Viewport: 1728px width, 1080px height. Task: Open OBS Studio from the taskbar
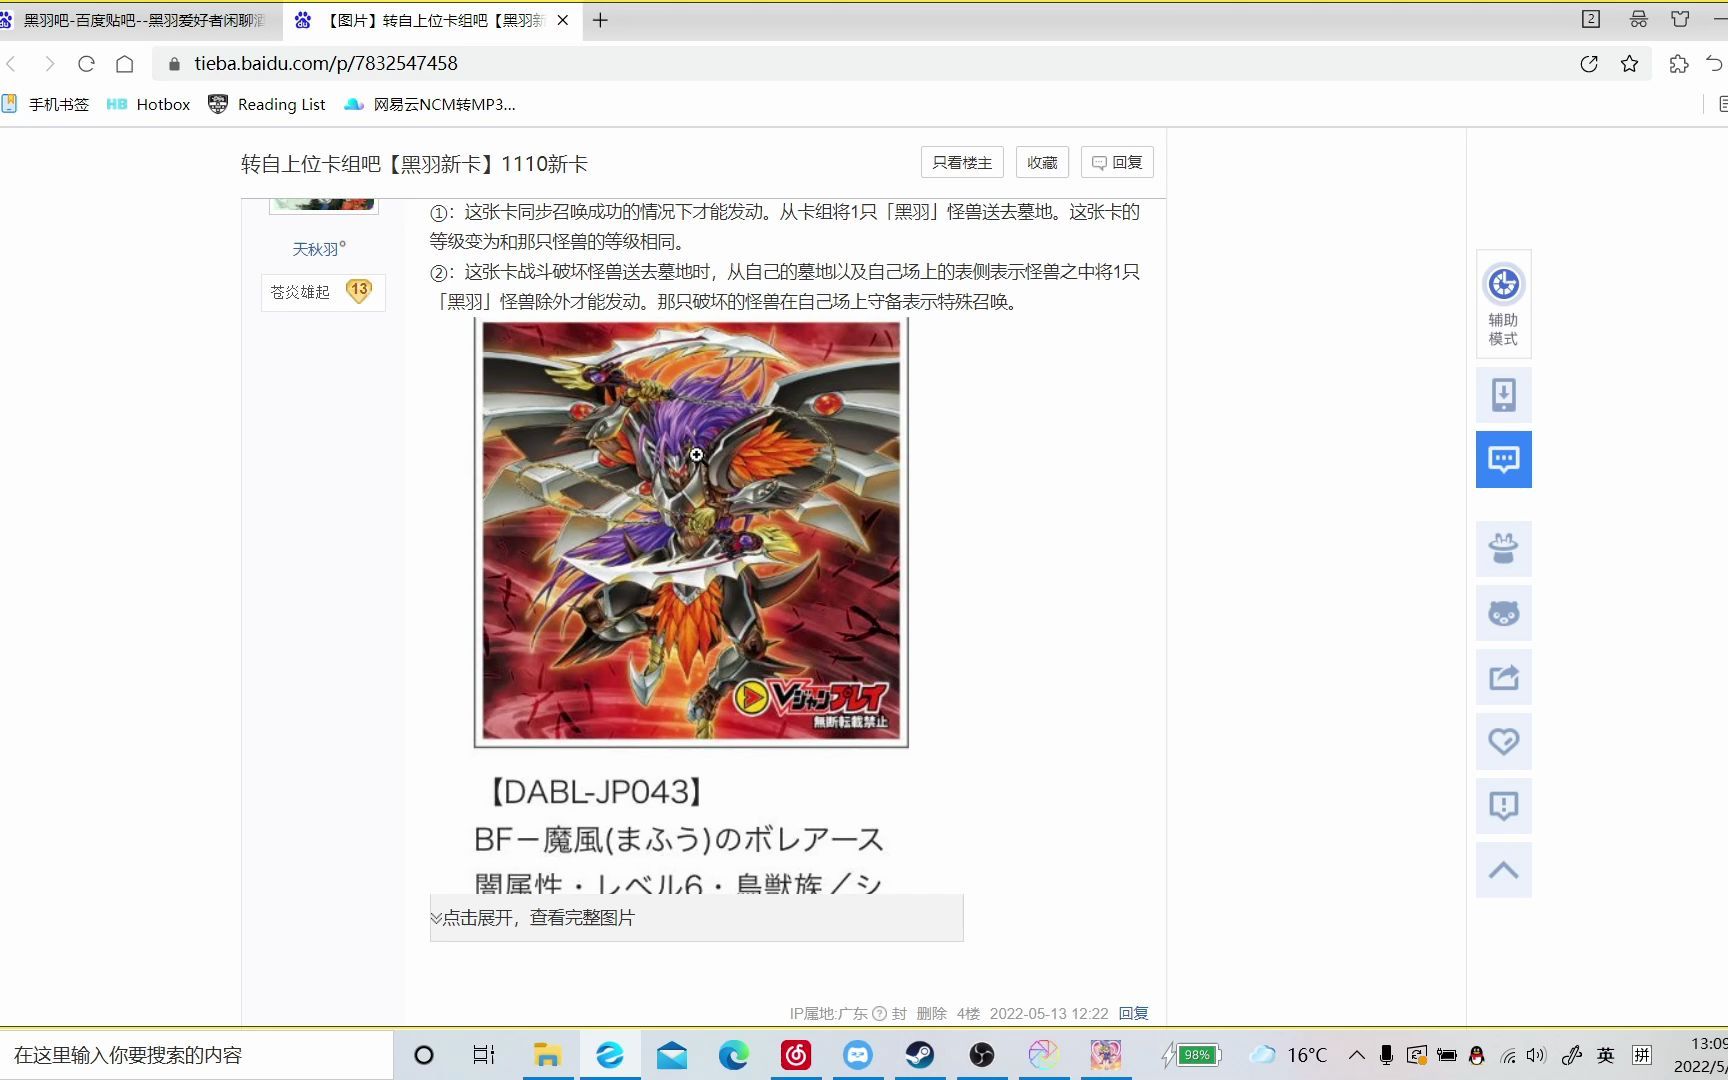click(982, 1055)
